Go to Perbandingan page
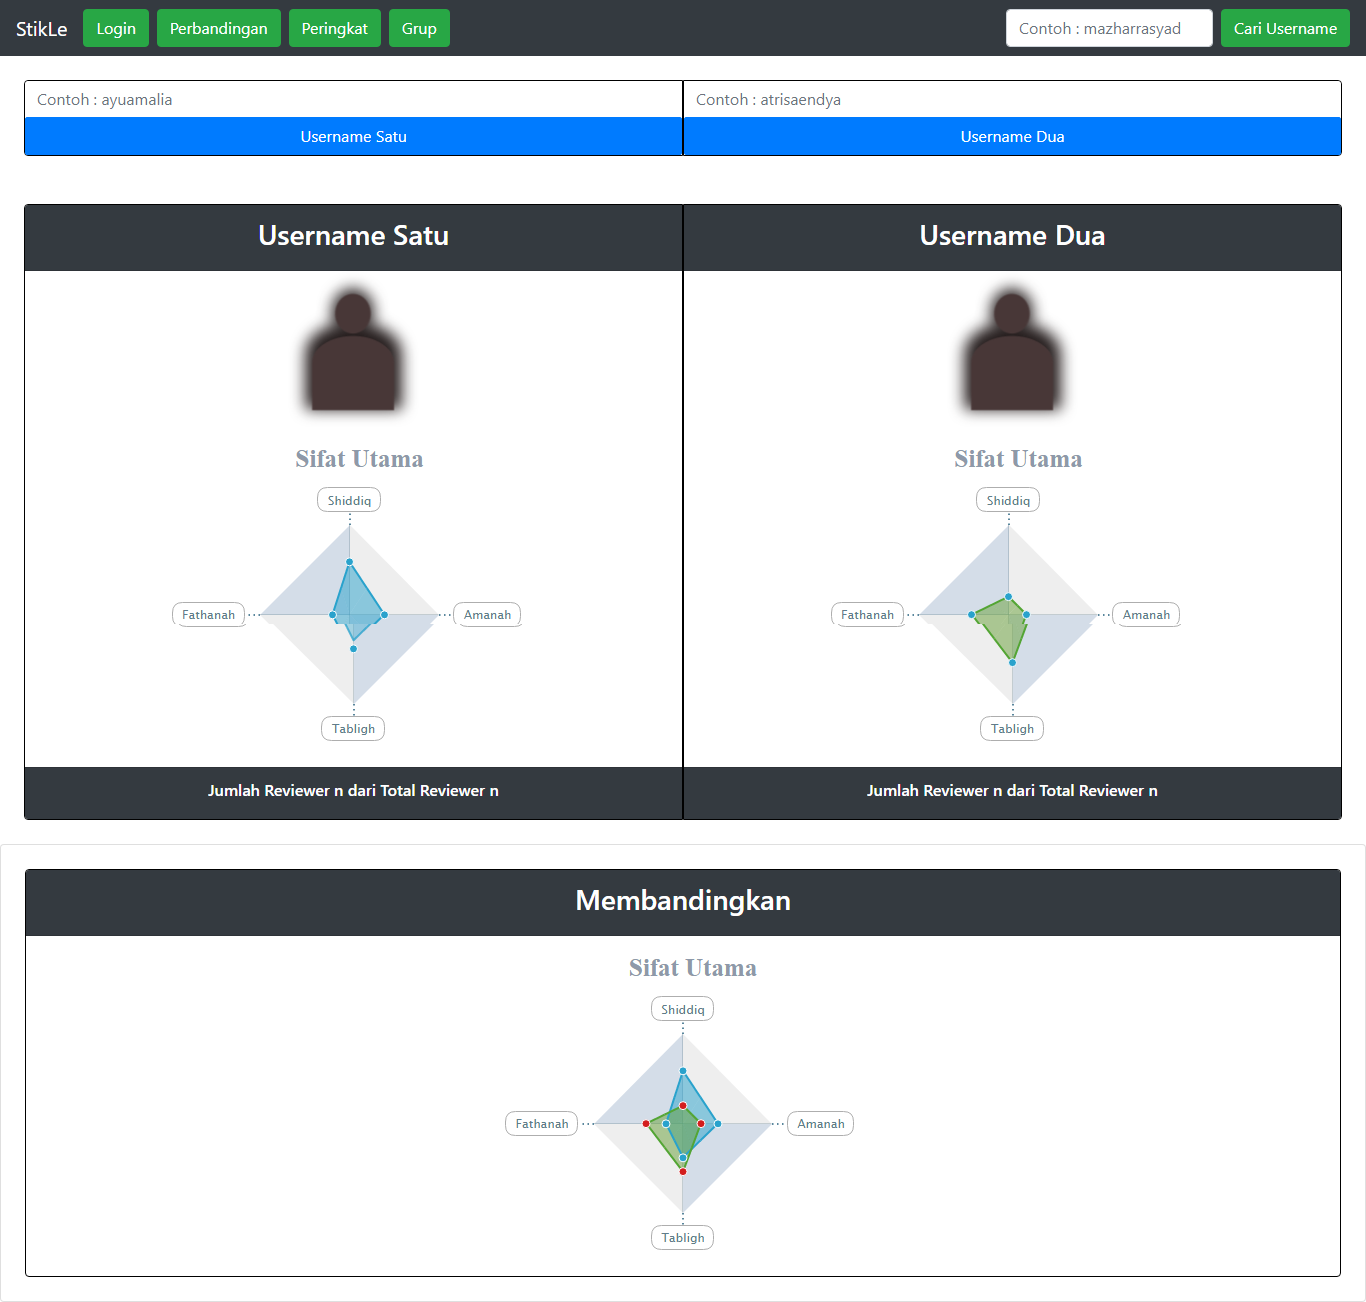This screenshot has width=1366, height=1302. [219, 28]
